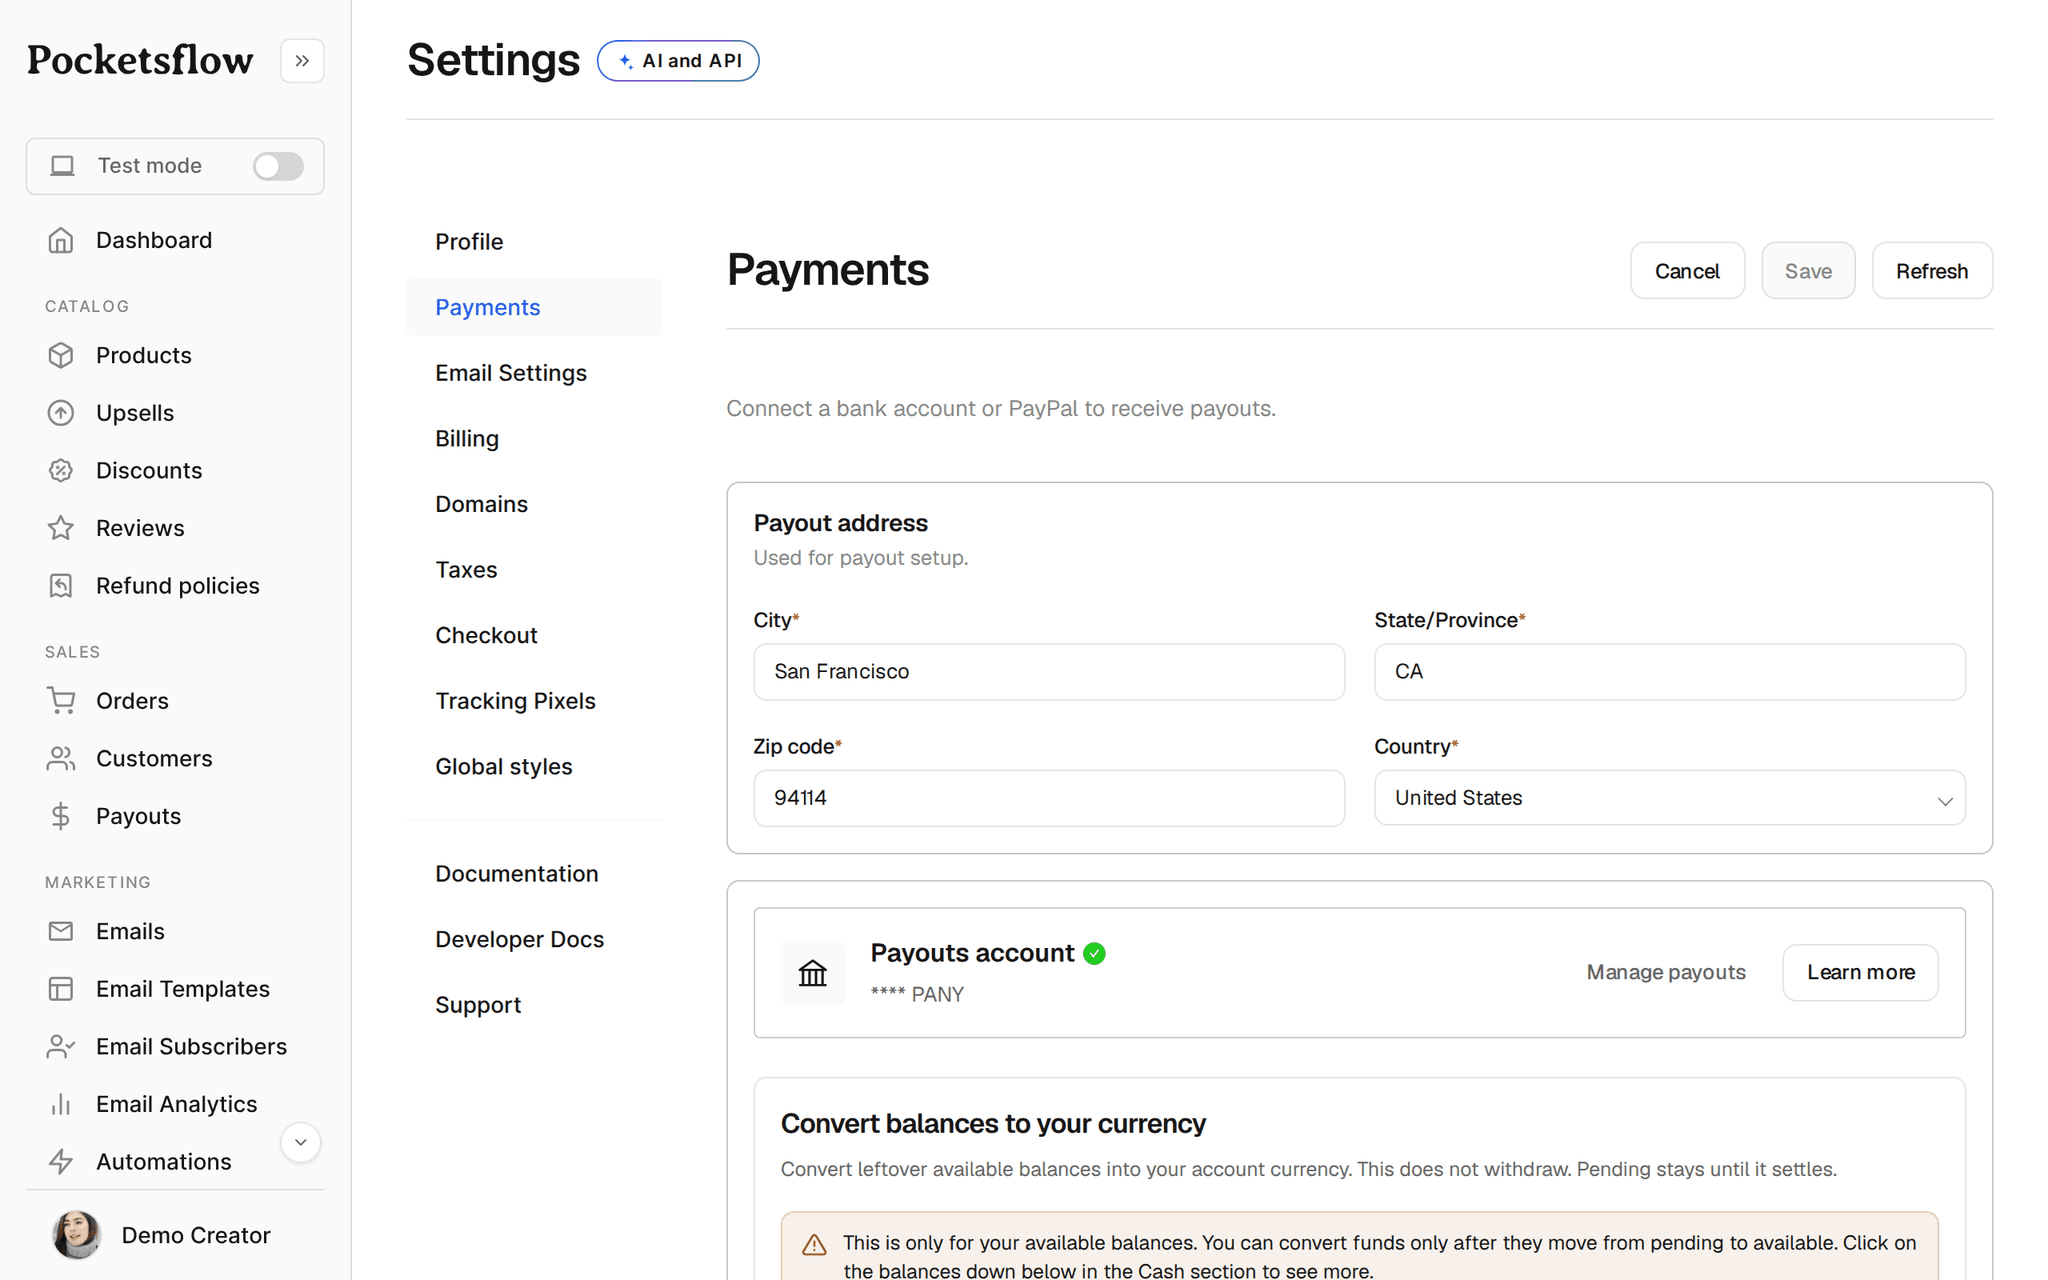This screenshot has width=2048, height=1280.
Task: Click the Save button
Action: [1808, 271]
